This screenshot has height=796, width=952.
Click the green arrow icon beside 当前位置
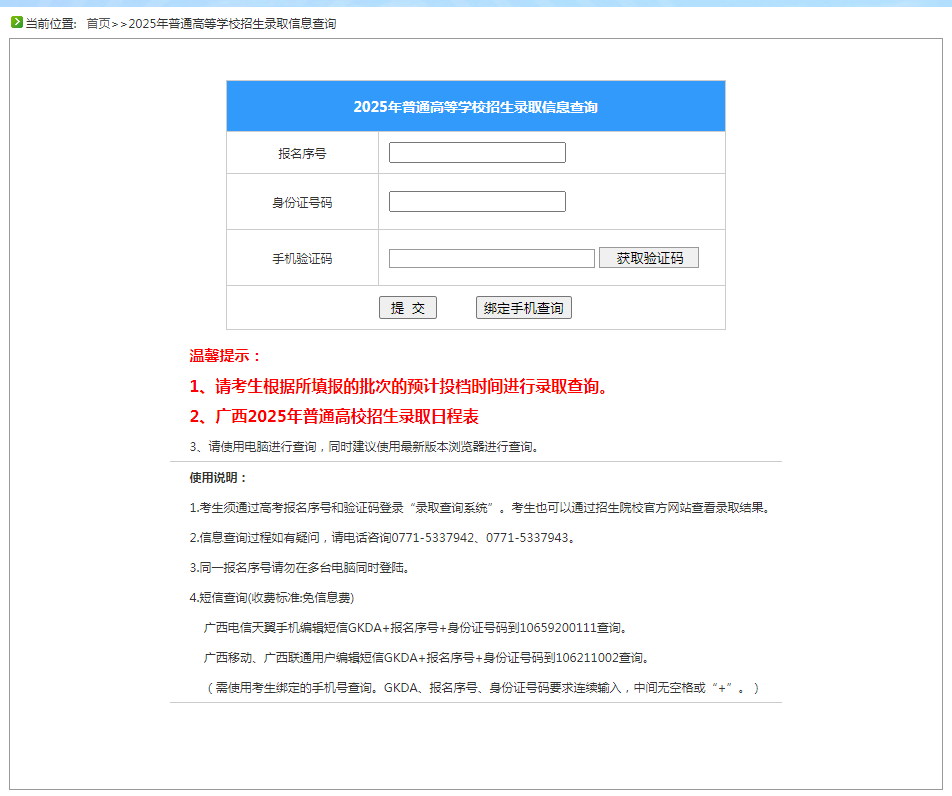point(17,22)
